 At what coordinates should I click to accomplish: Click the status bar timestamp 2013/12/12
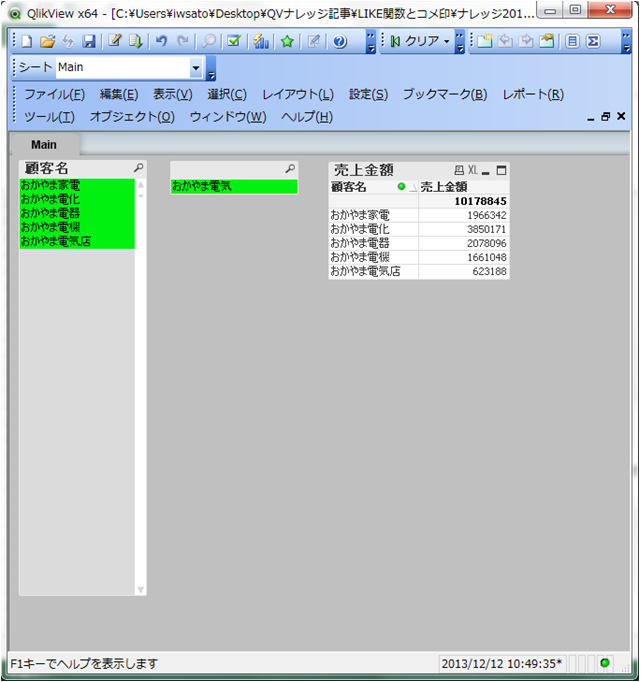point(502,664)
